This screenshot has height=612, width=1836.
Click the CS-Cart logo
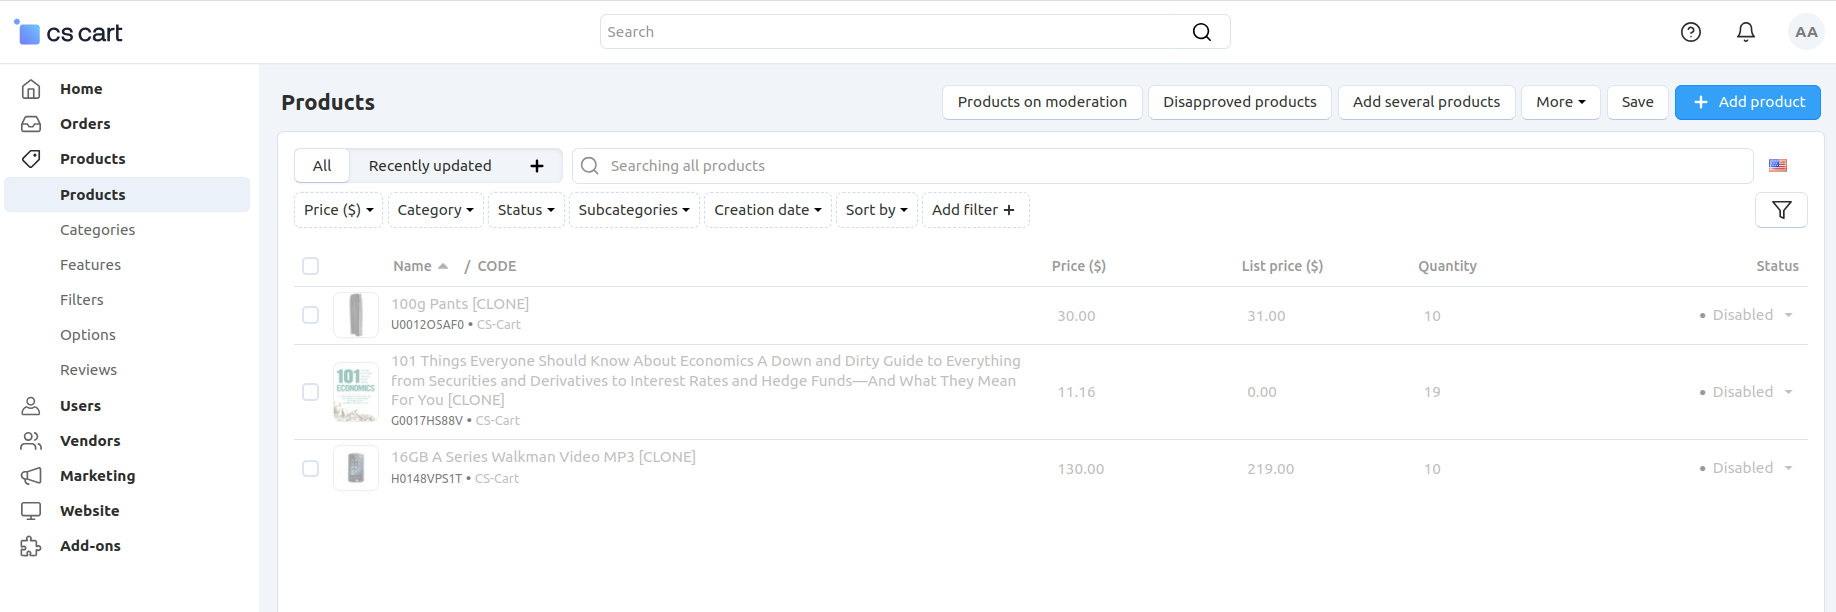(x=68, y=32)
